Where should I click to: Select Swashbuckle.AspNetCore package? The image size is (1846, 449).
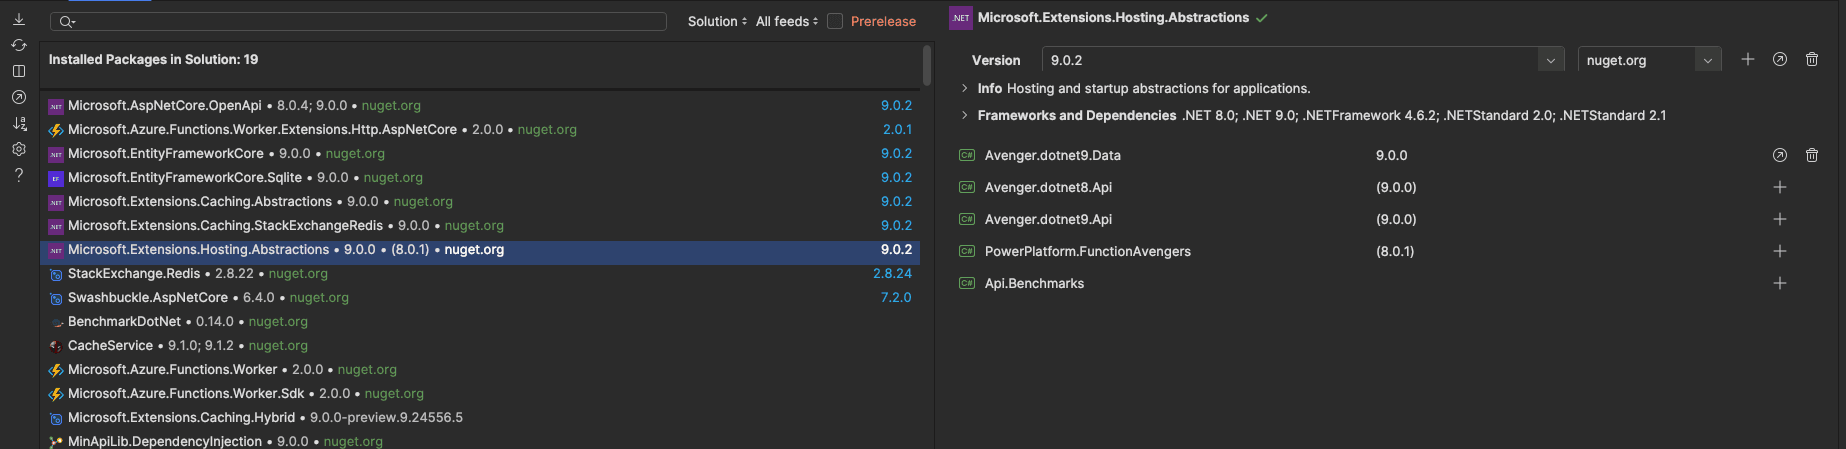(x=480, y=297)
